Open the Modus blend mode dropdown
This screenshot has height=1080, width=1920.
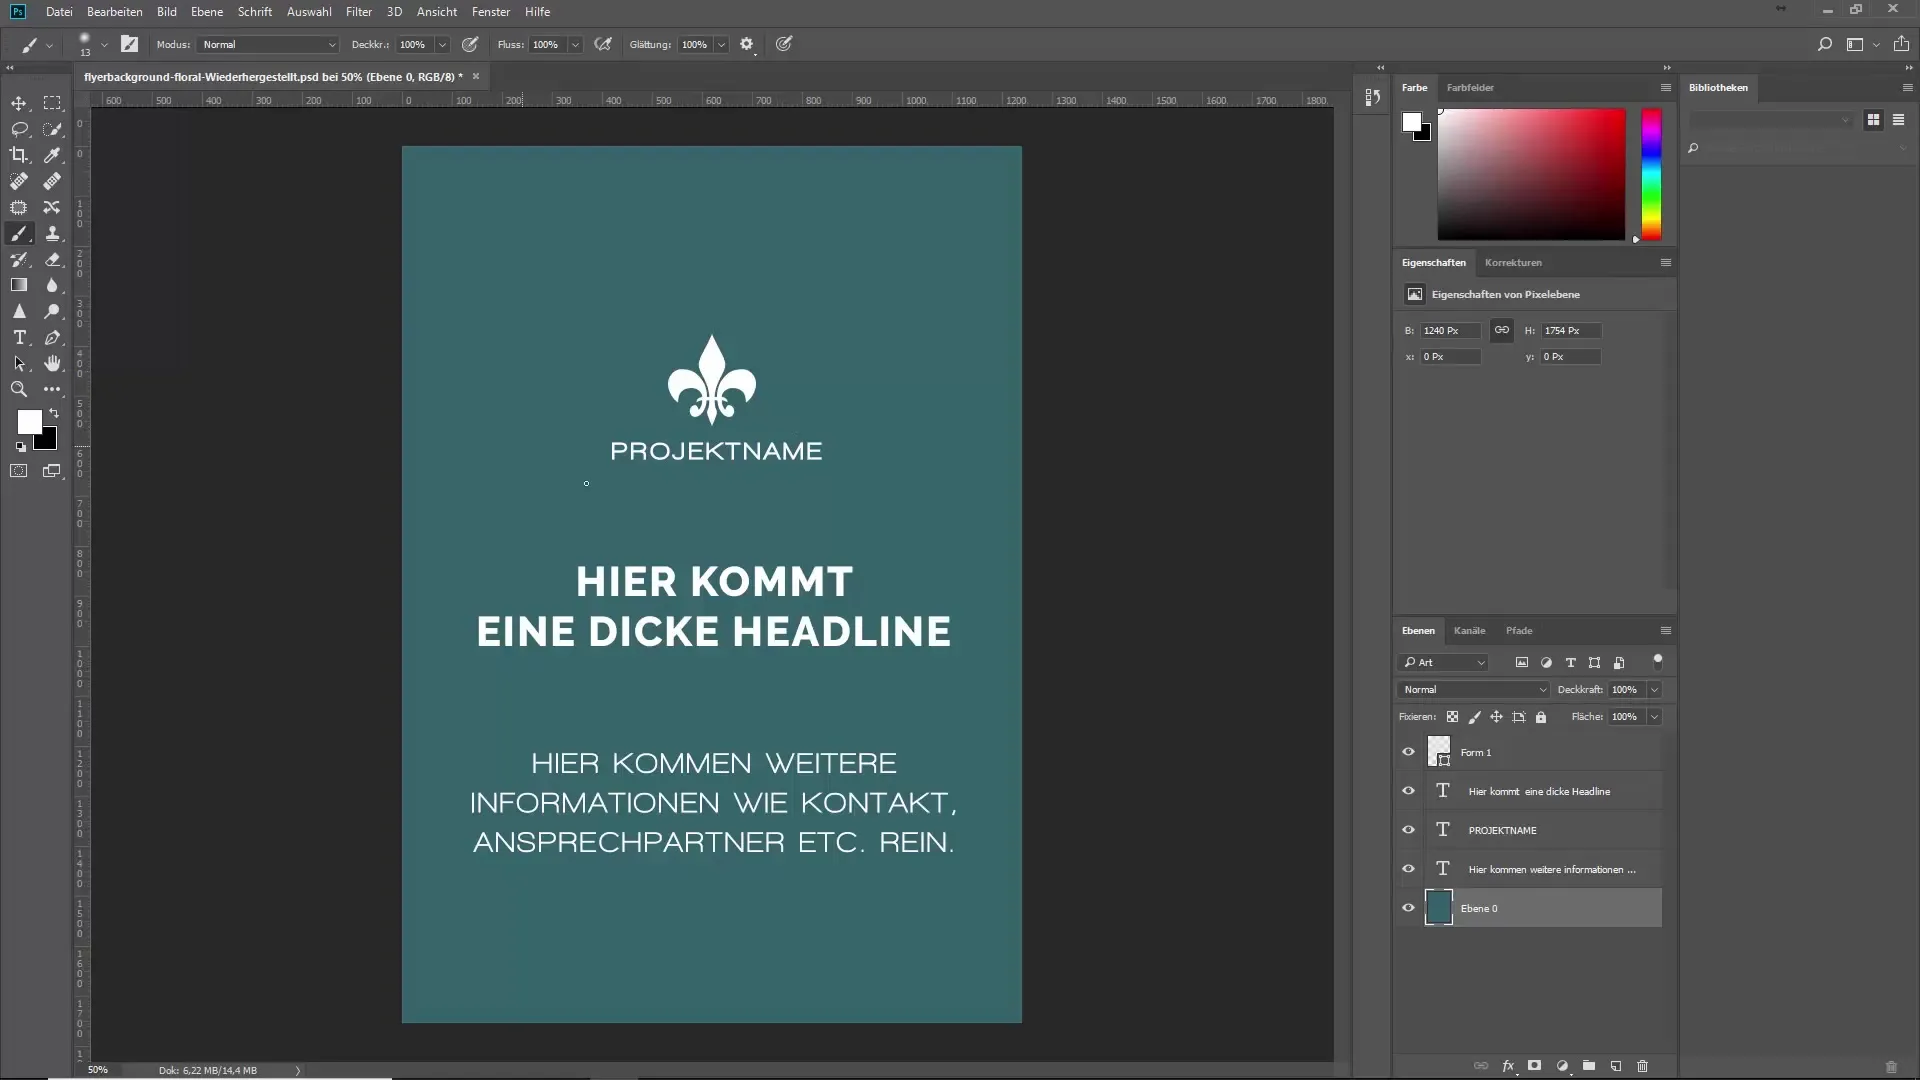[x=269, y=44]
